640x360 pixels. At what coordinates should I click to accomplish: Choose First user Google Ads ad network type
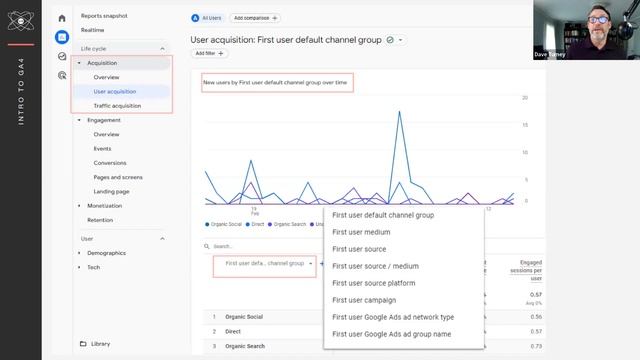click(x=393, y=317)
